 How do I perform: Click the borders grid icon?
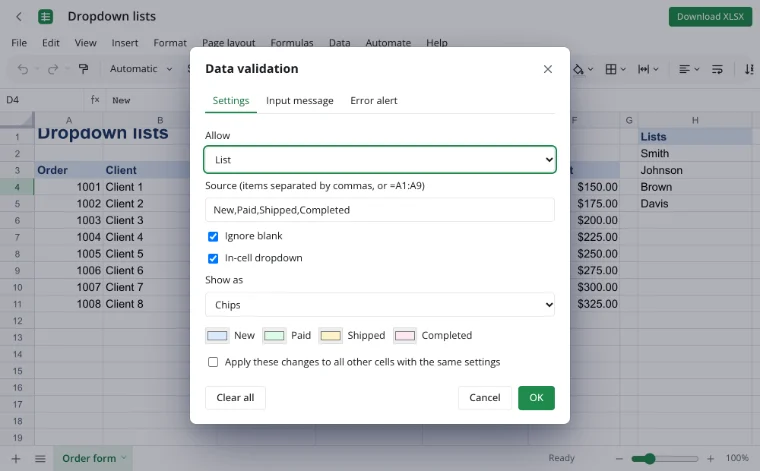(611, 69)
